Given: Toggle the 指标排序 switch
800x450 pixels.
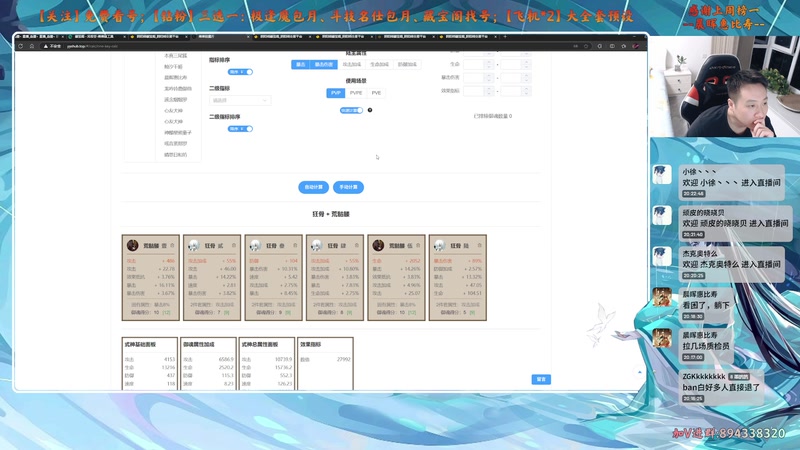Looking at the screenshot, I should pyautogui.click(x=240, y=72).
